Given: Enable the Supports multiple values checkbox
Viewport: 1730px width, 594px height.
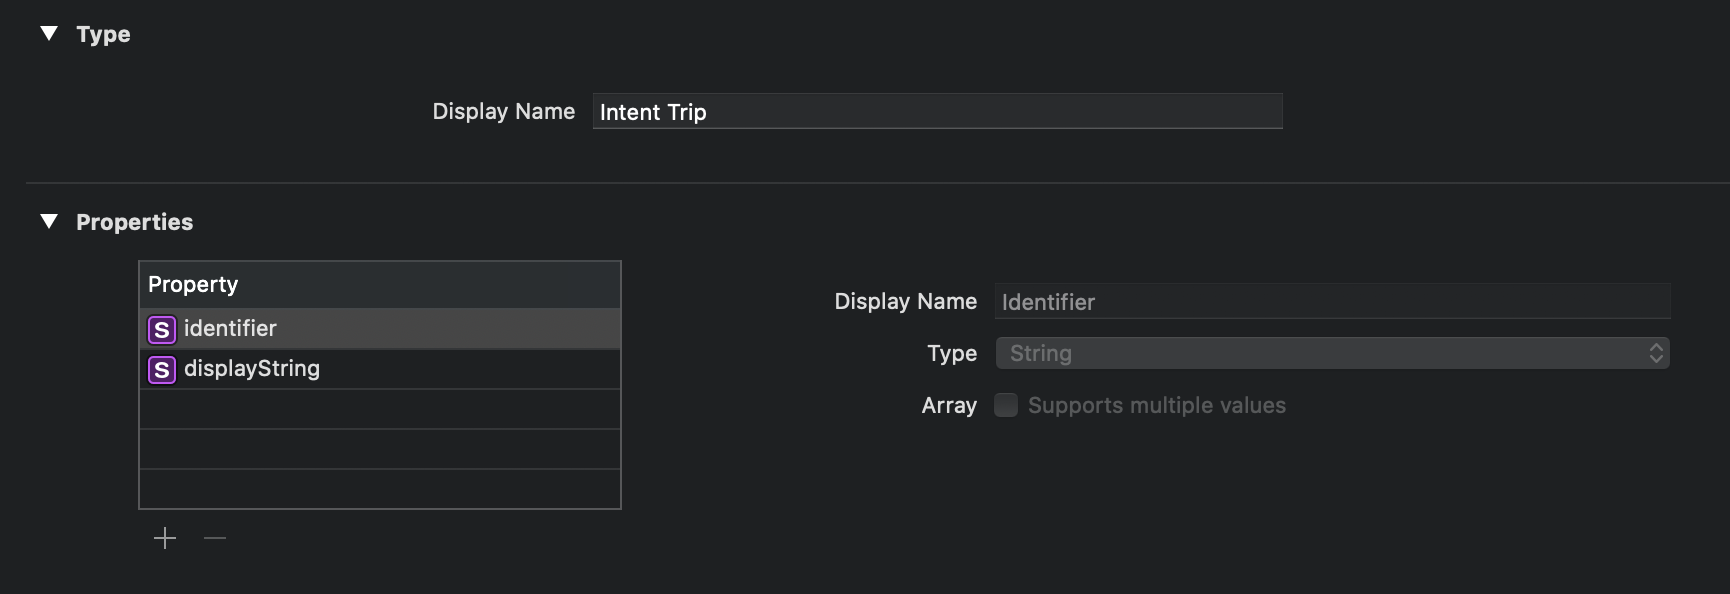Looking at the screenshot, I should pyautogui.click(x=1006, y=405).
